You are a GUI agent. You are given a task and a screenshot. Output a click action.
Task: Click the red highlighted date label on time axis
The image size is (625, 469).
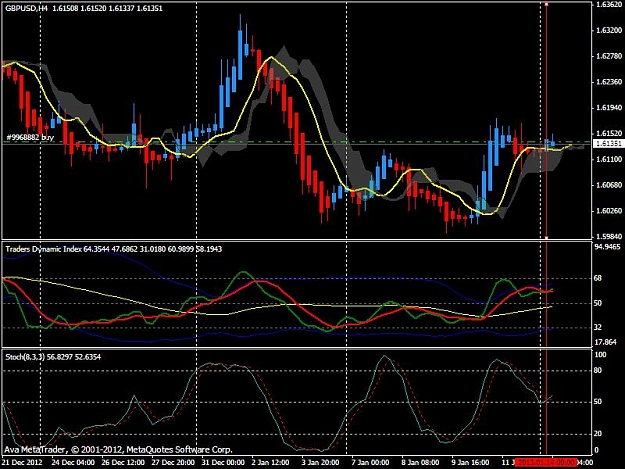[x=546, y=463]
